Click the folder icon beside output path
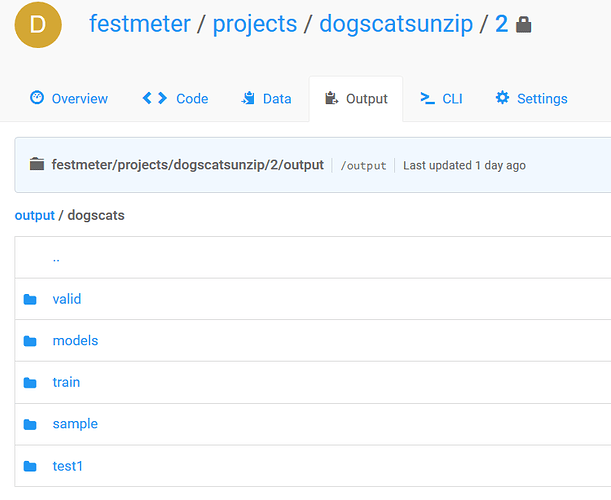 (37, 165)
